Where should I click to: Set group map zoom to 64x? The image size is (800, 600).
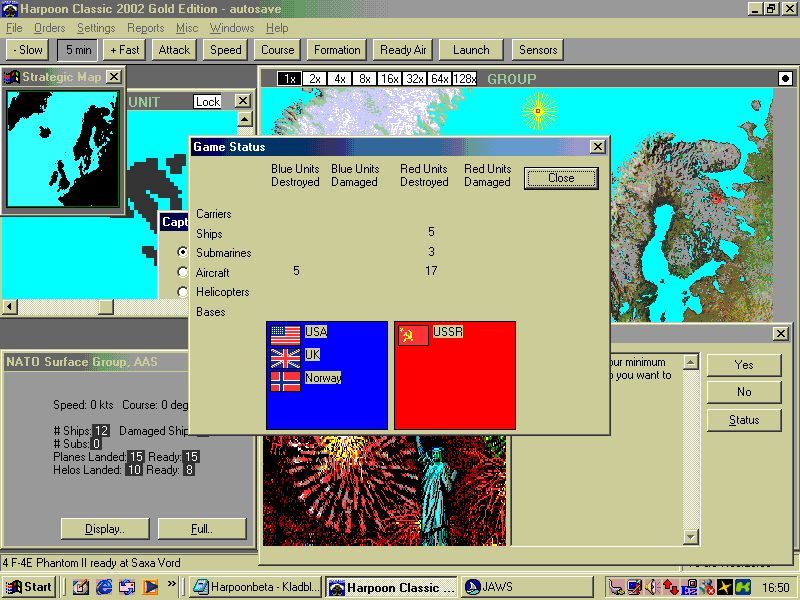coord(439,79)
